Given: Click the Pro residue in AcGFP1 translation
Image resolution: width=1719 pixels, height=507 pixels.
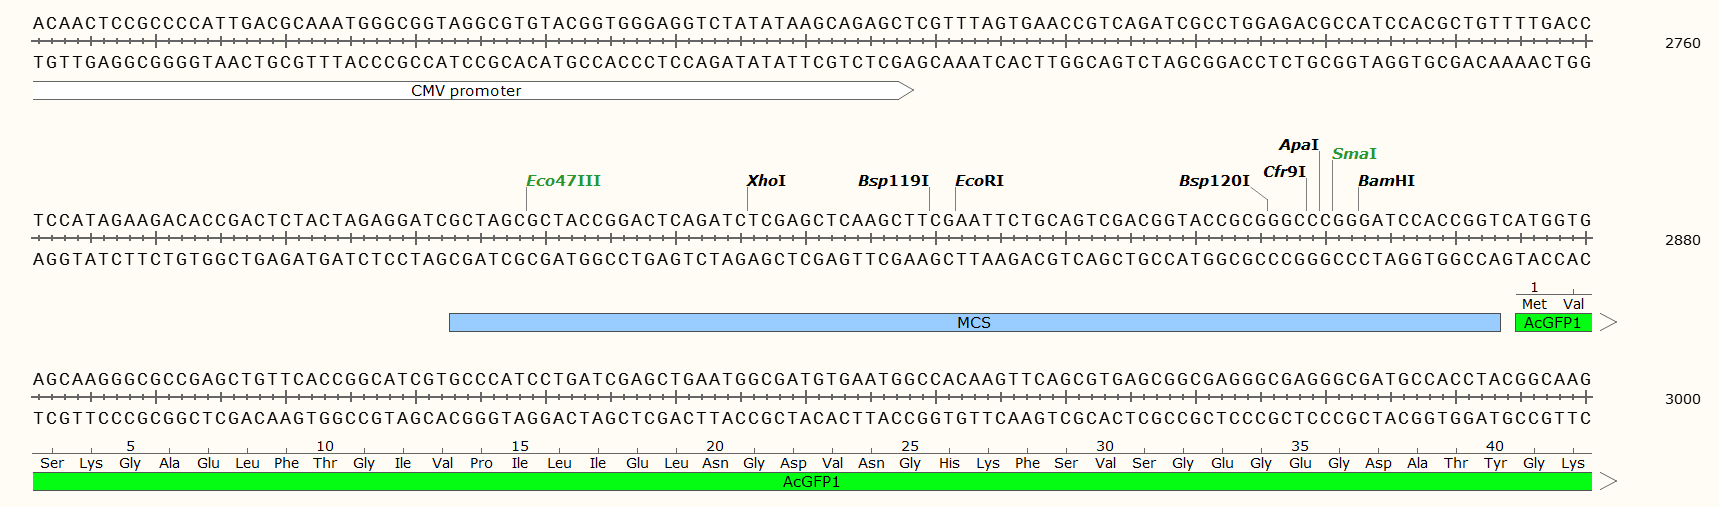Looking at the screenshot, I should pos(481,463).
